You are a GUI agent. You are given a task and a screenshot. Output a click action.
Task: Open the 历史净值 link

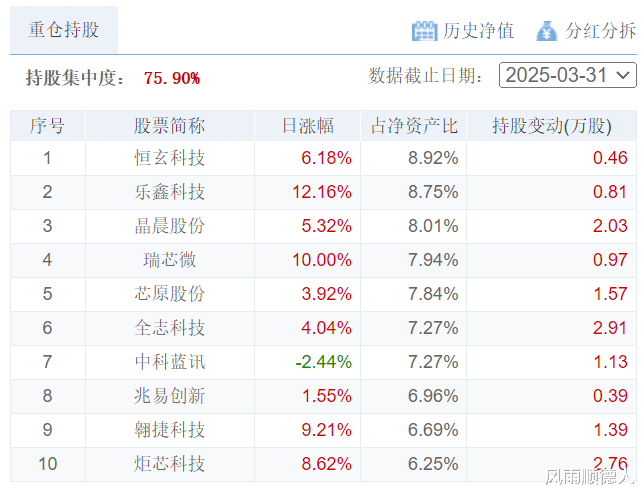[478, 31]
